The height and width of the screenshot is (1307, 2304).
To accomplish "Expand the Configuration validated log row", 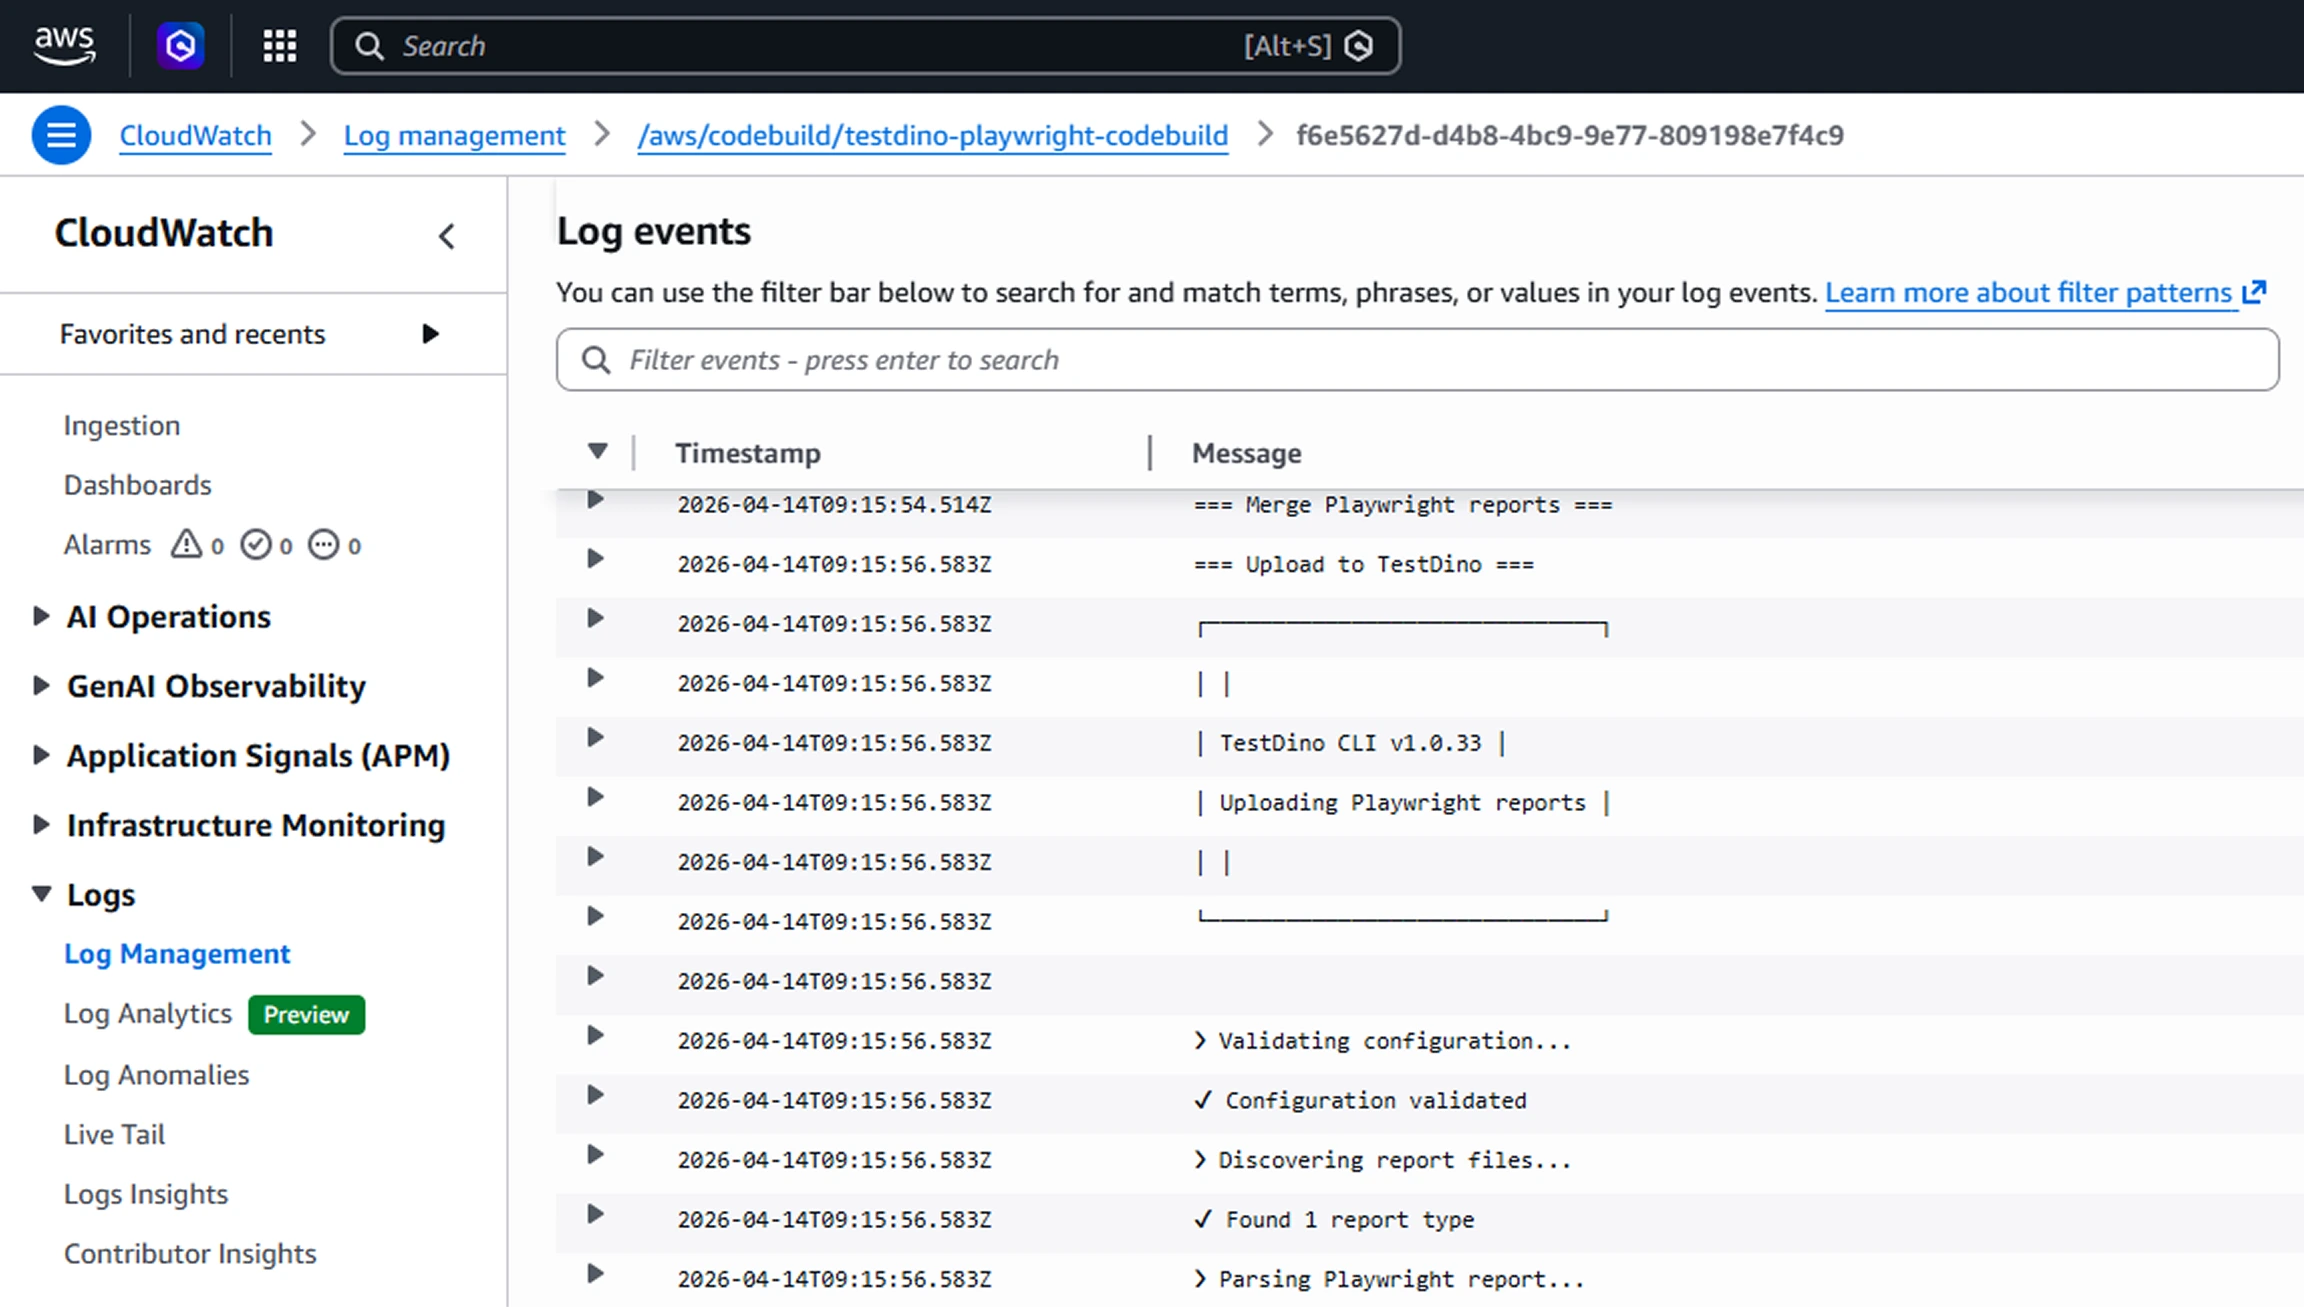I will (x=595, y=1095).
